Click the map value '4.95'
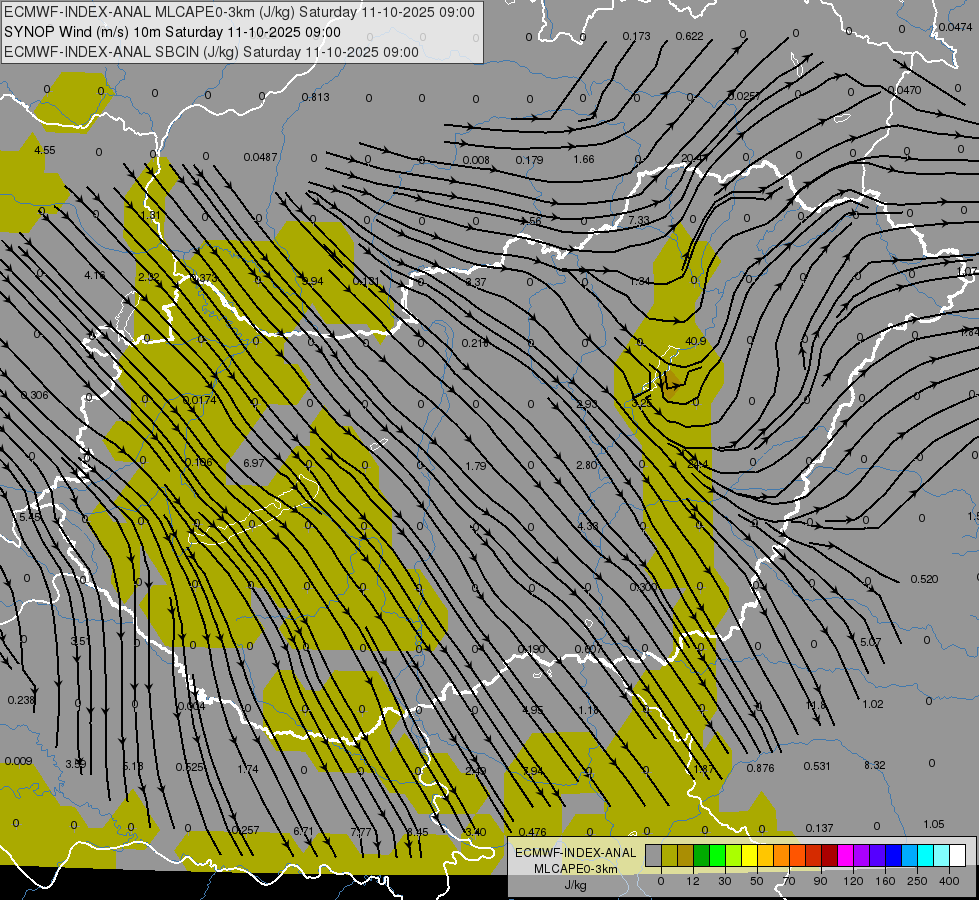 (533, 710)
